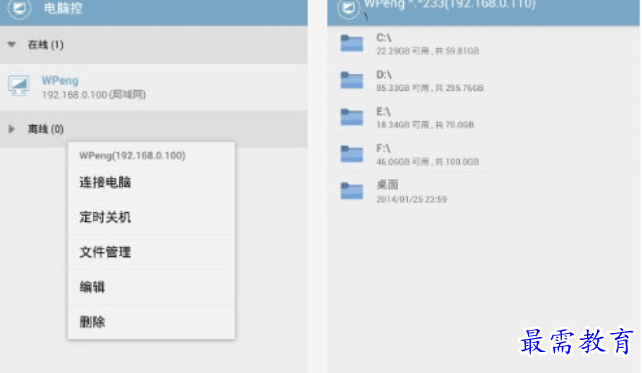The width and height of the screenshot is (642, 373).
Task: Tap the WPeng computer monitor icon
Action: (19, 86)
